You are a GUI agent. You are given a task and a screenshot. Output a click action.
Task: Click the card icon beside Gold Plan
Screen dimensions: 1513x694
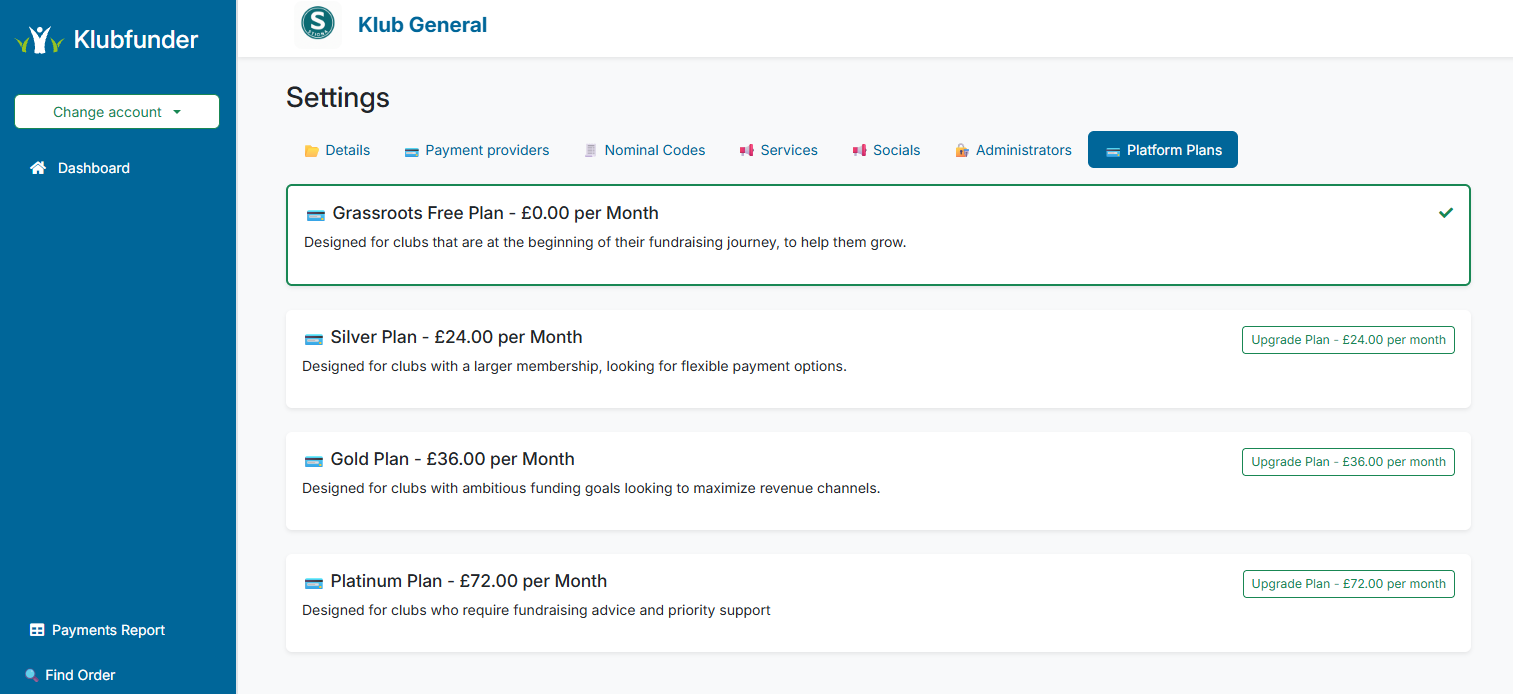(x=313, y=460)
